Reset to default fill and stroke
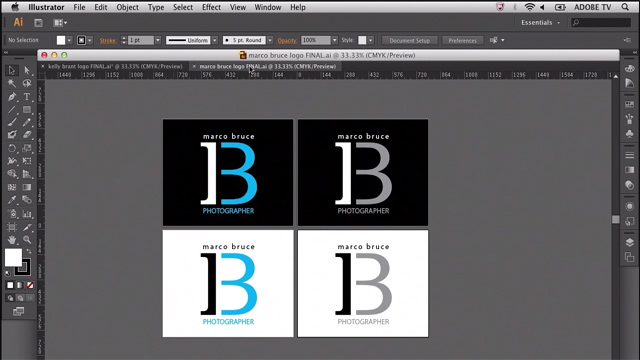 (8, 273)
